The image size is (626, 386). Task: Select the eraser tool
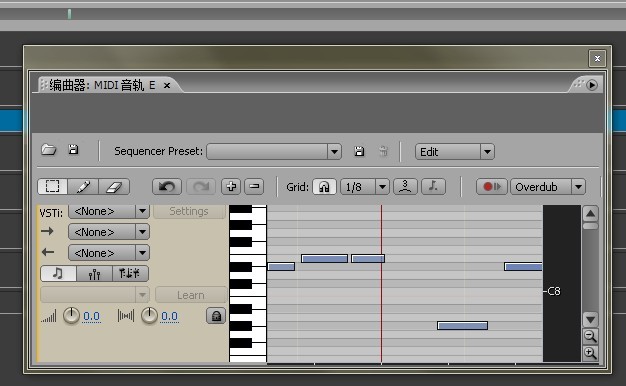[x=114, y=186]
